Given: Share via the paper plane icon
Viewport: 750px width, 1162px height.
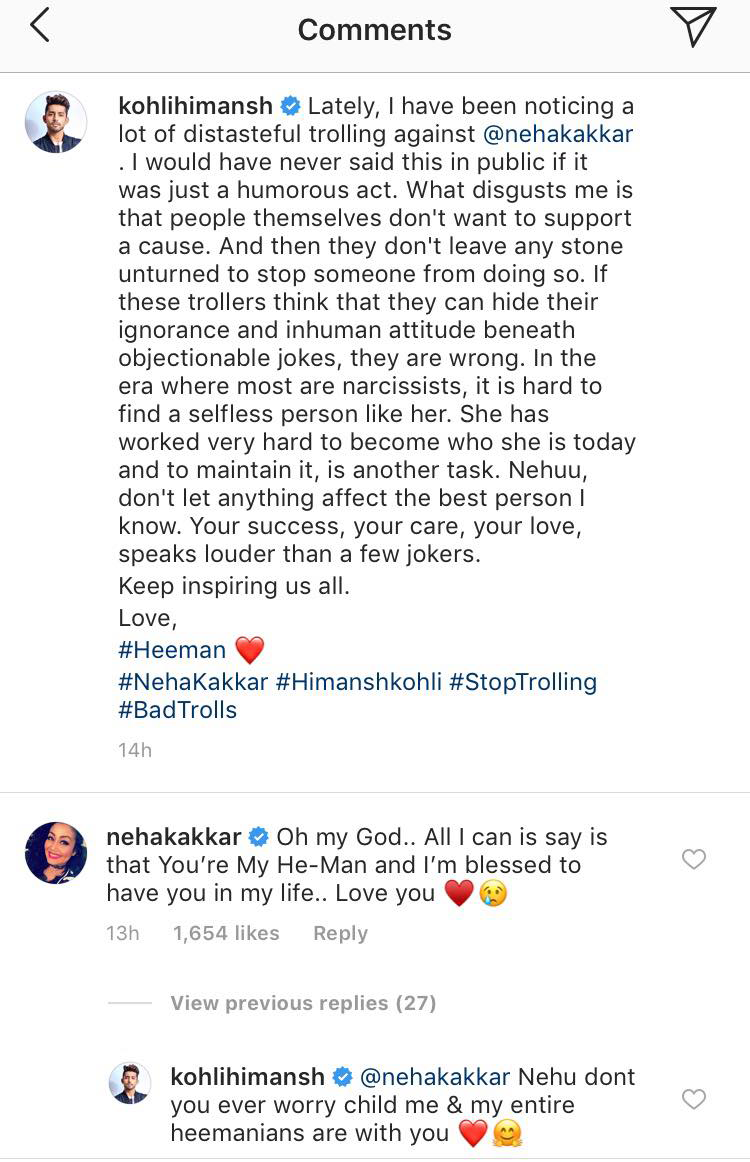Looking at the screenshot, I should pyautogui.click(x=695, y=28).
